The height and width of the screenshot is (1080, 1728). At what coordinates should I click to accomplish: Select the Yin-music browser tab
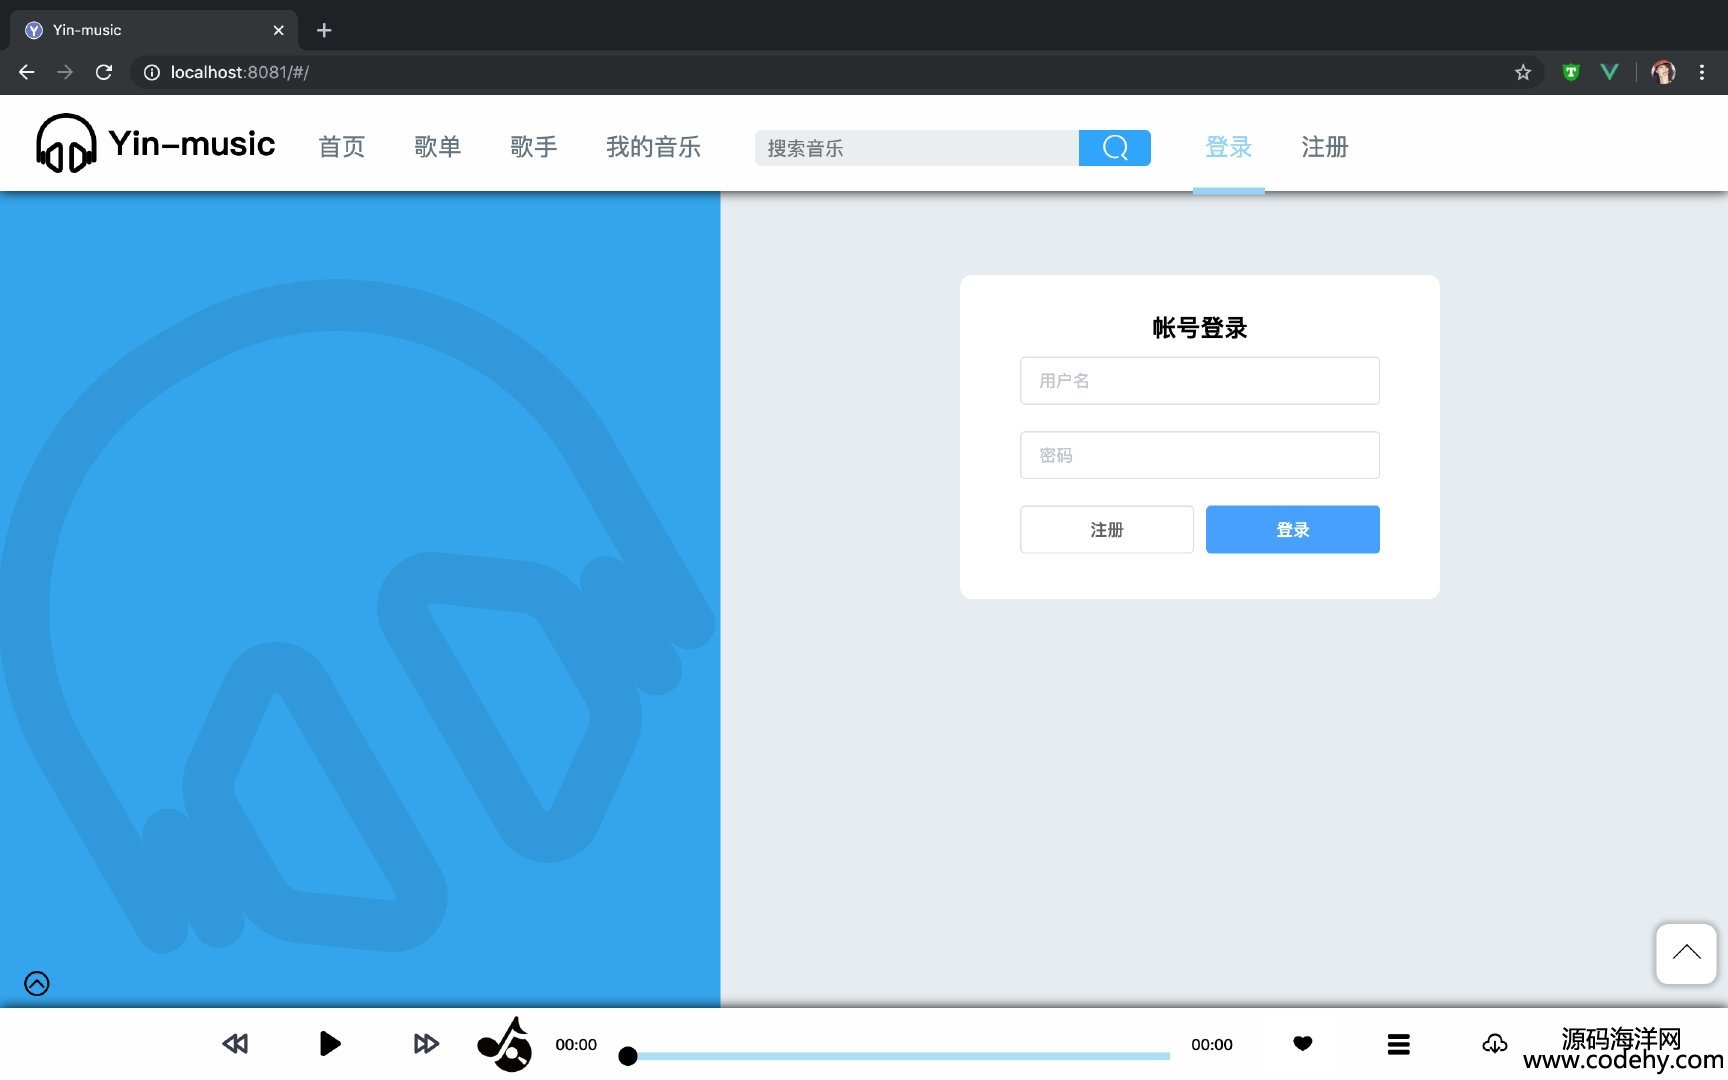(154, 30)
